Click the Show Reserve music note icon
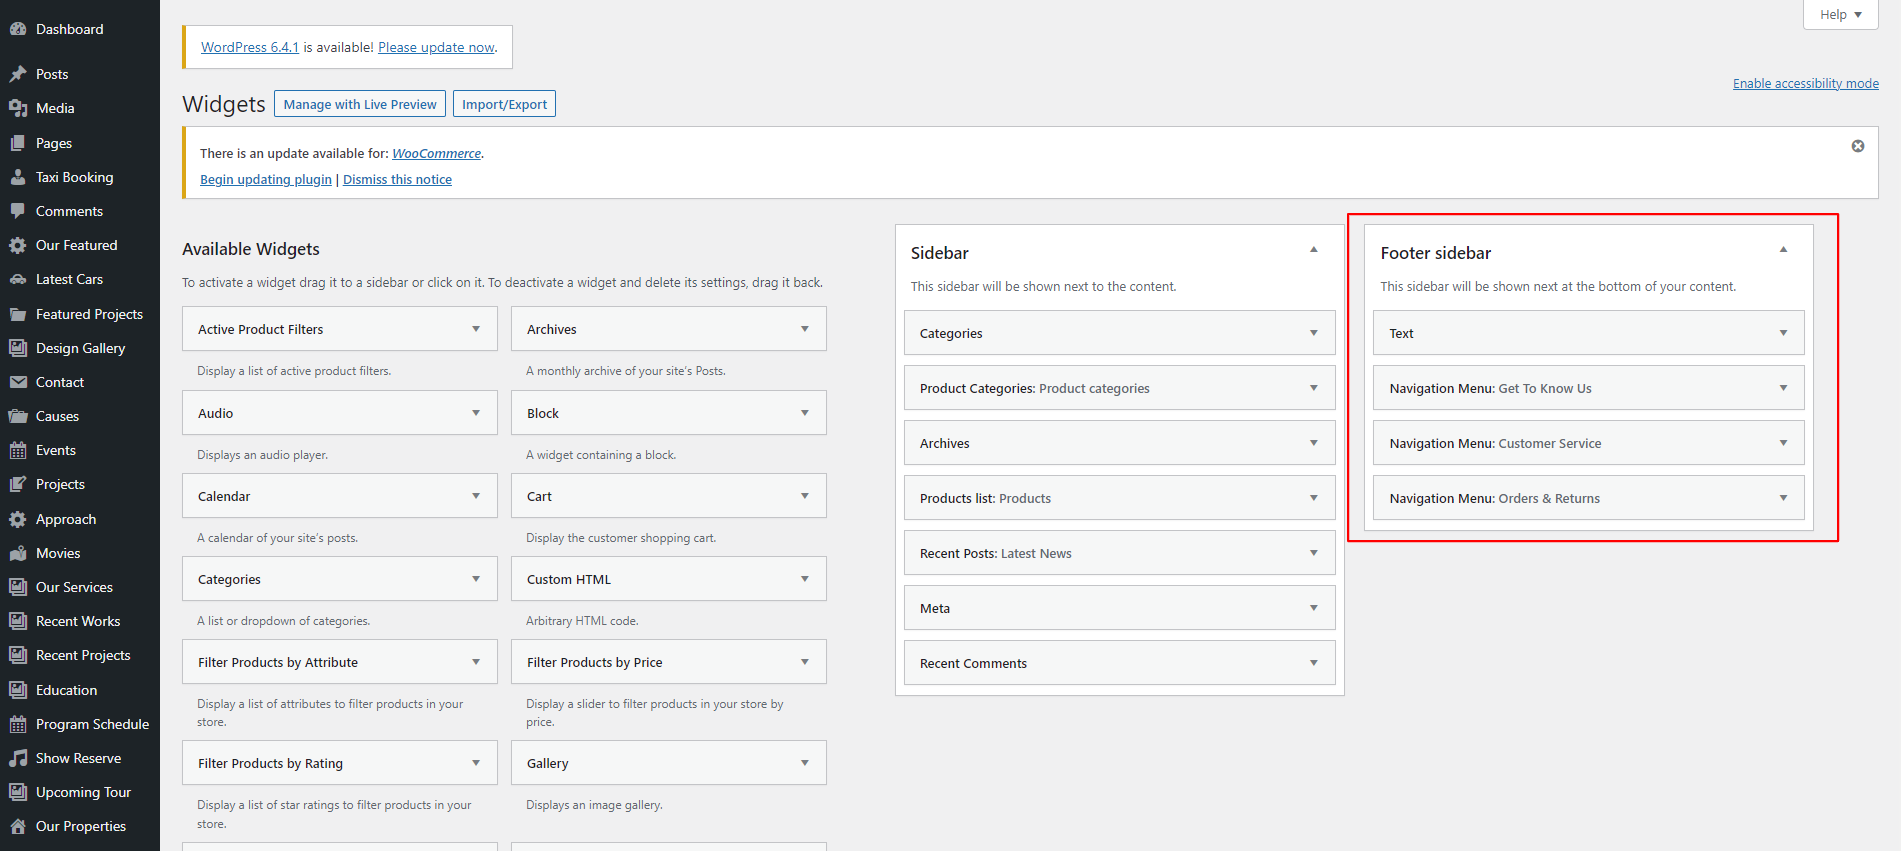This screenshot has height=851, width=1901. click(18, 758)
